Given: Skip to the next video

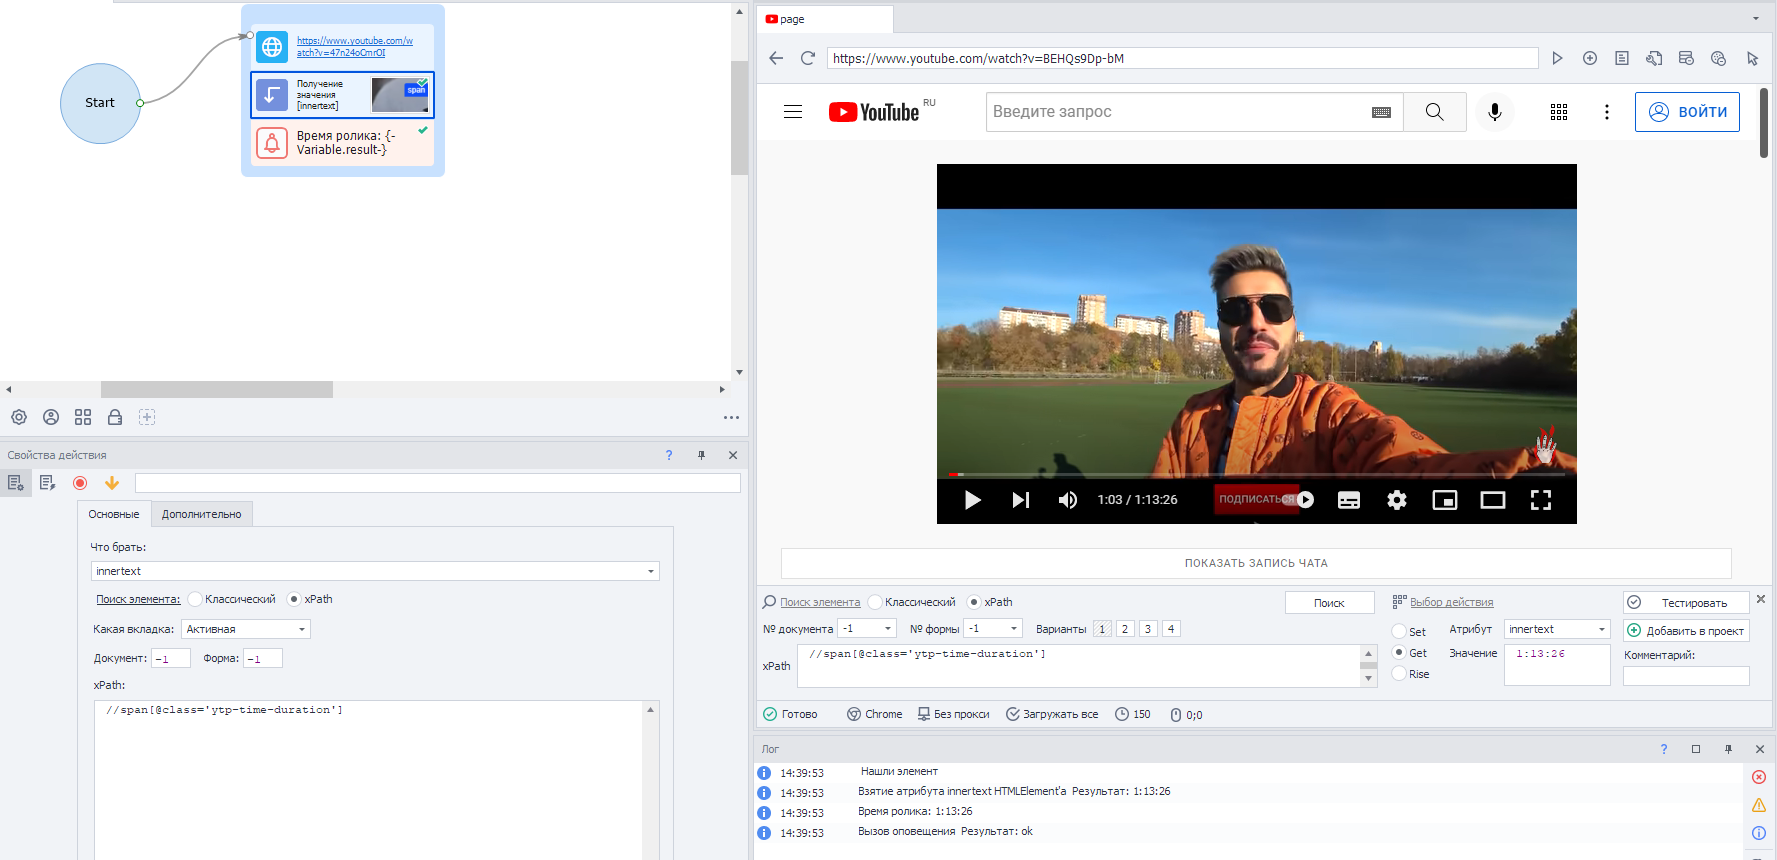Looking at the screenshot, I should pyautogui.click(x=1020, y=500).
